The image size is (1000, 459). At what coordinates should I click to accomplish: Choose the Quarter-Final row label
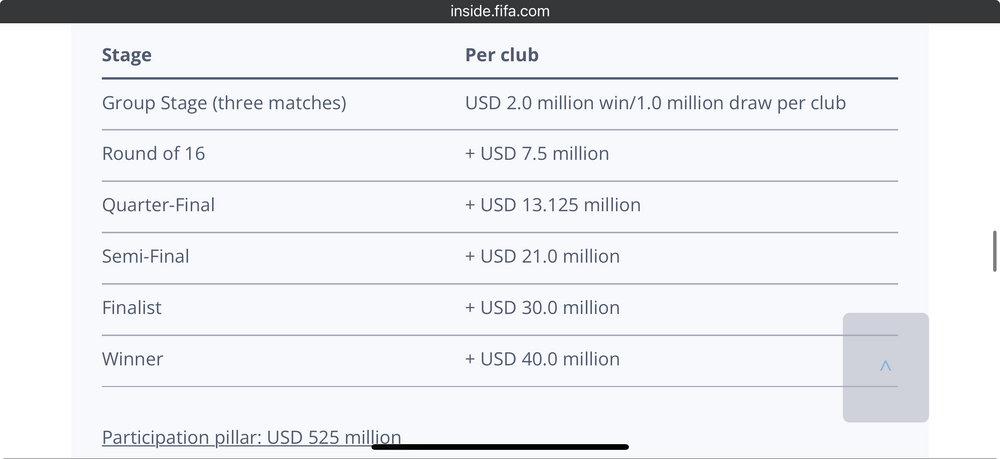coord(158,205)
